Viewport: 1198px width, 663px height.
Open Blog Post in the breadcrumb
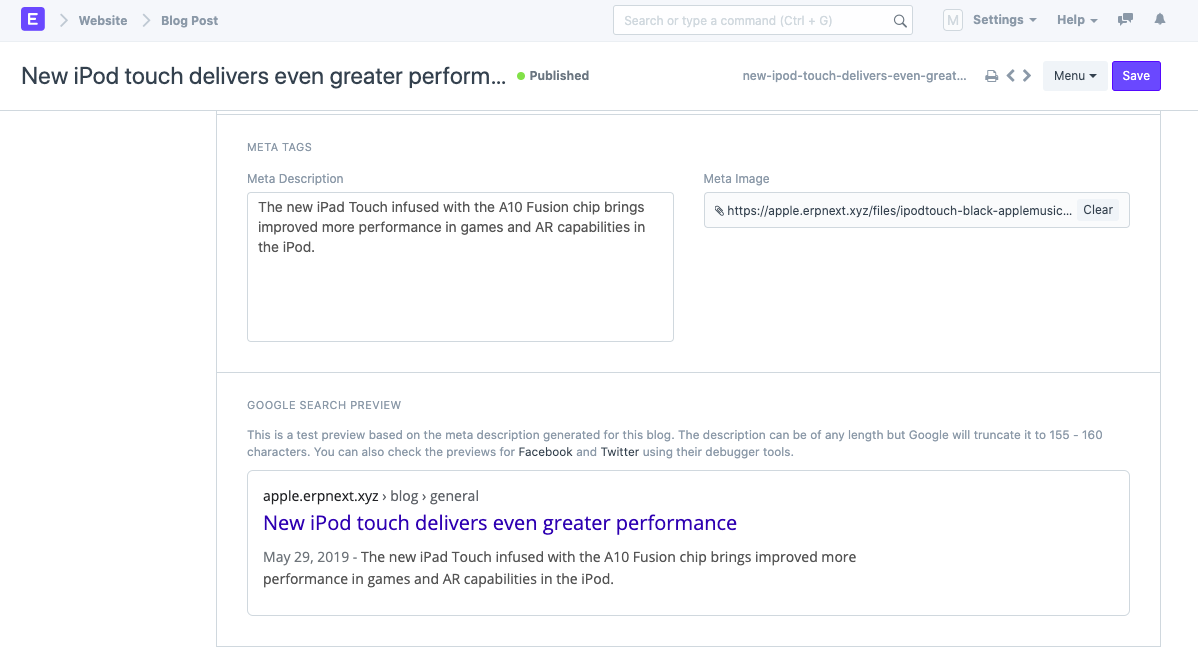point(190,19)
